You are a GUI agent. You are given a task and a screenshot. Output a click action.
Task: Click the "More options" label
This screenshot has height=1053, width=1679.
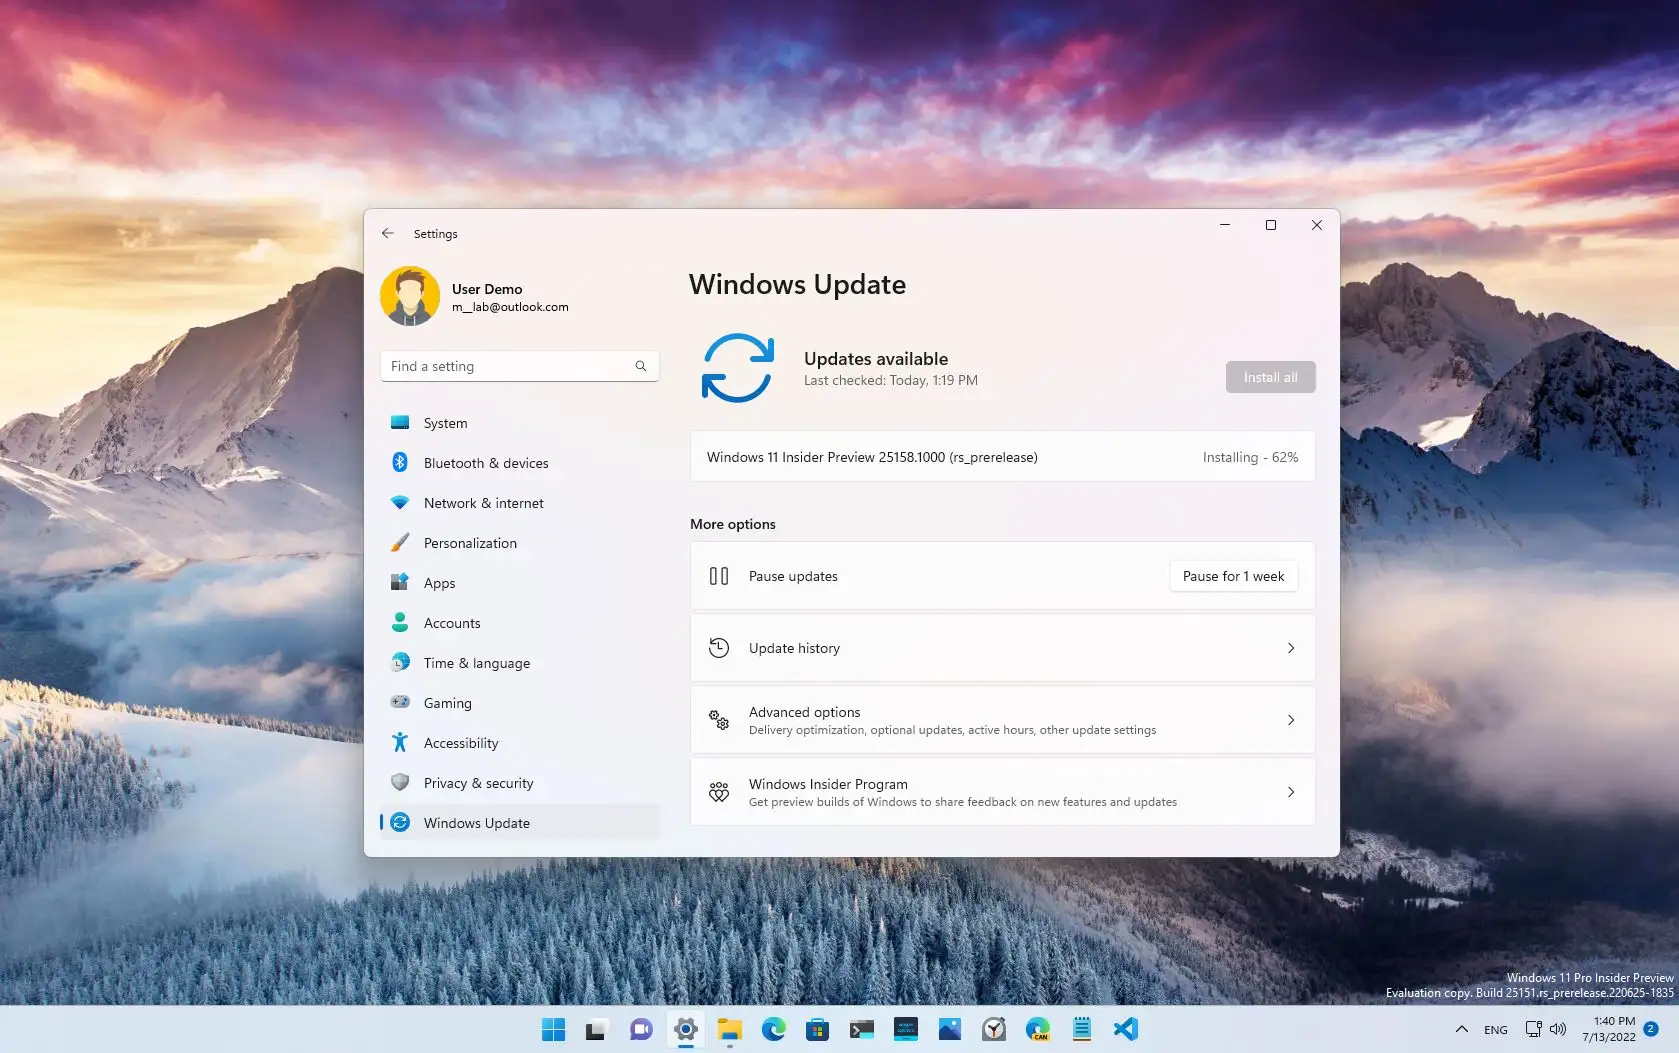[x=733, y=524]
